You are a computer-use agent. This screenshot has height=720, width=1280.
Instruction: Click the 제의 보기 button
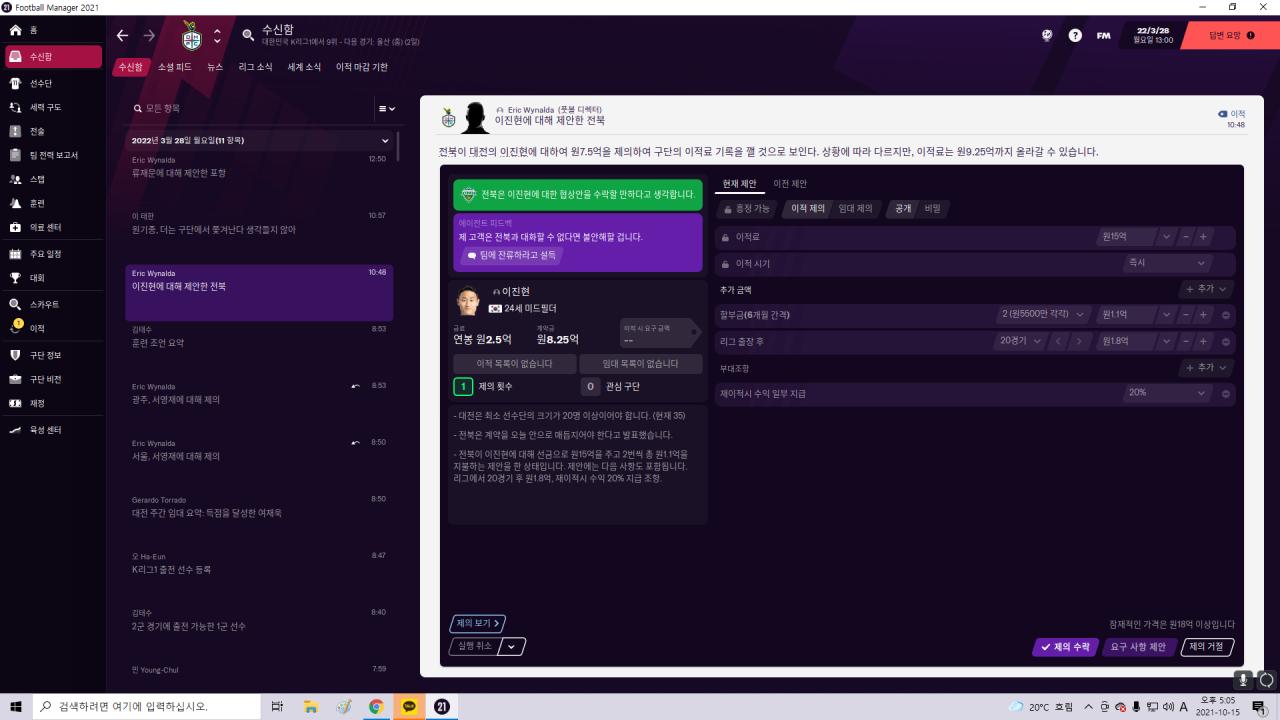click(477, 623)
